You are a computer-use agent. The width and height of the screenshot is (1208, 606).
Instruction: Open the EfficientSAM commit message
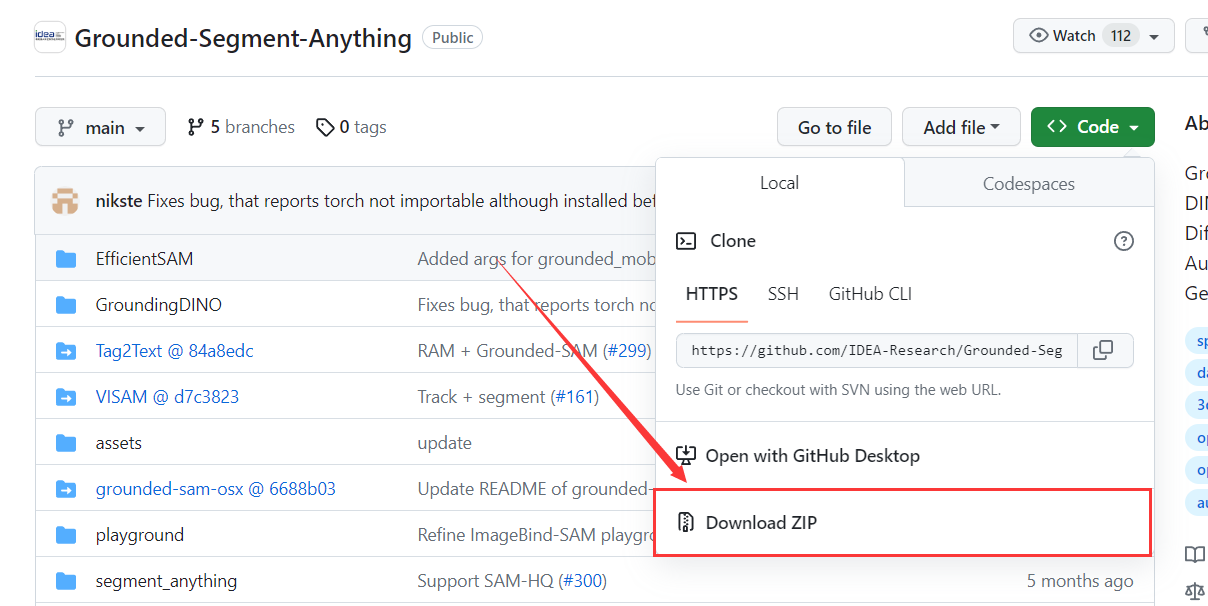click(536, 259)
